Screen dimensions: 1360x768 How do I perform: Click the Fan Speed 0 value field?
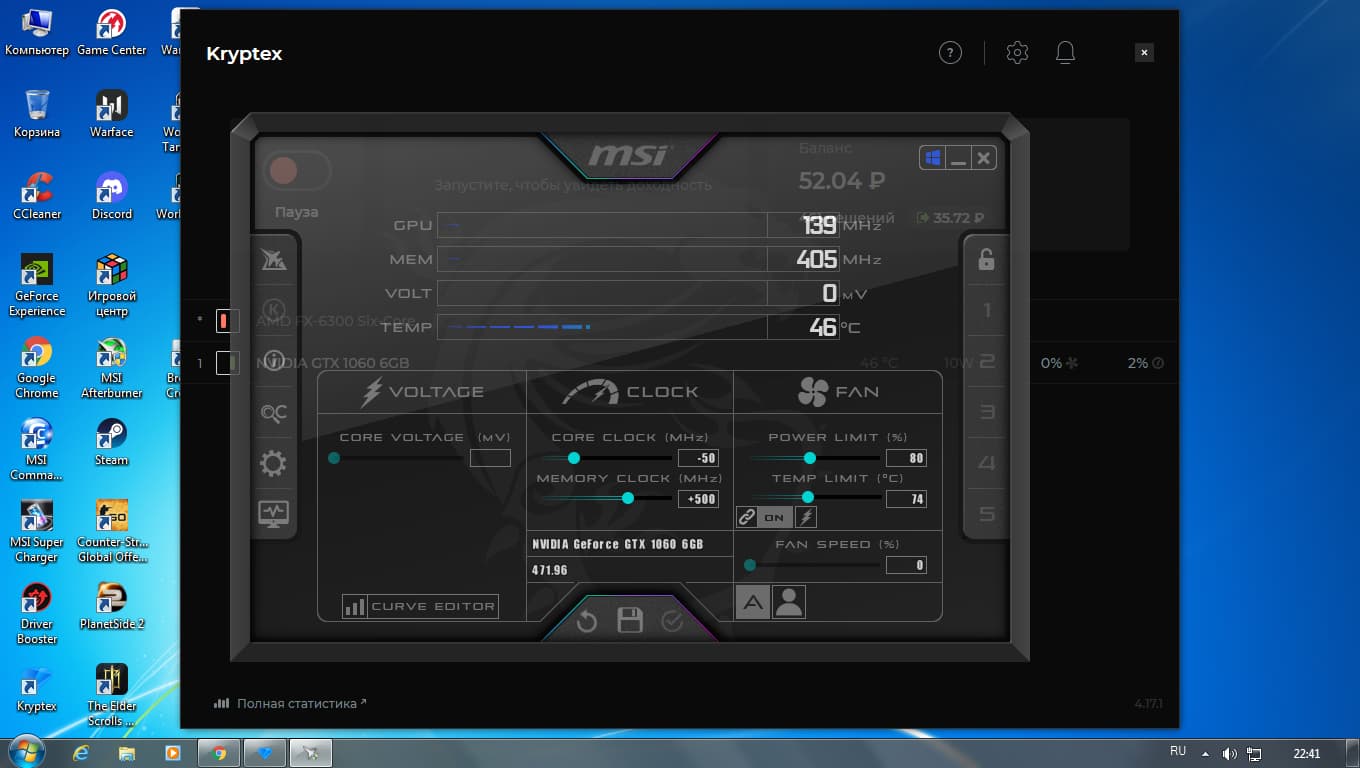[906, 565]
